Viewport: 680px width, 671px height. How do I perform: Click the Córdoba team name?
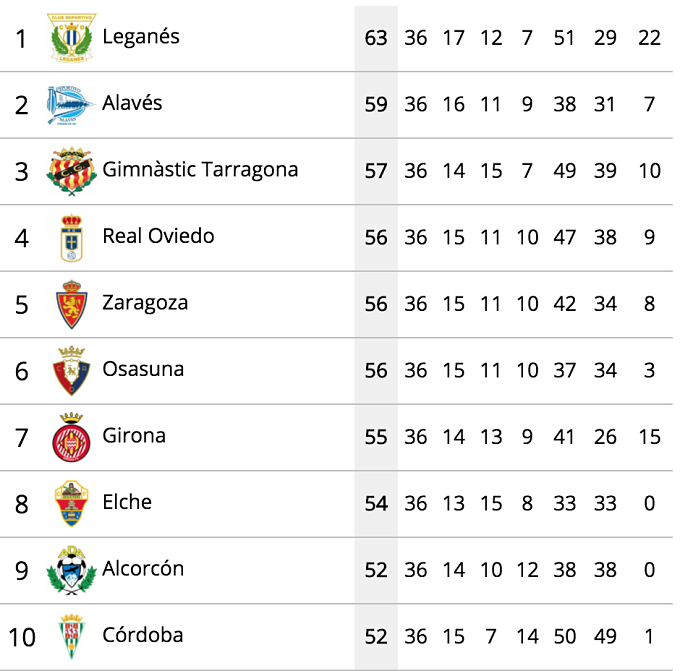[143, 635]
